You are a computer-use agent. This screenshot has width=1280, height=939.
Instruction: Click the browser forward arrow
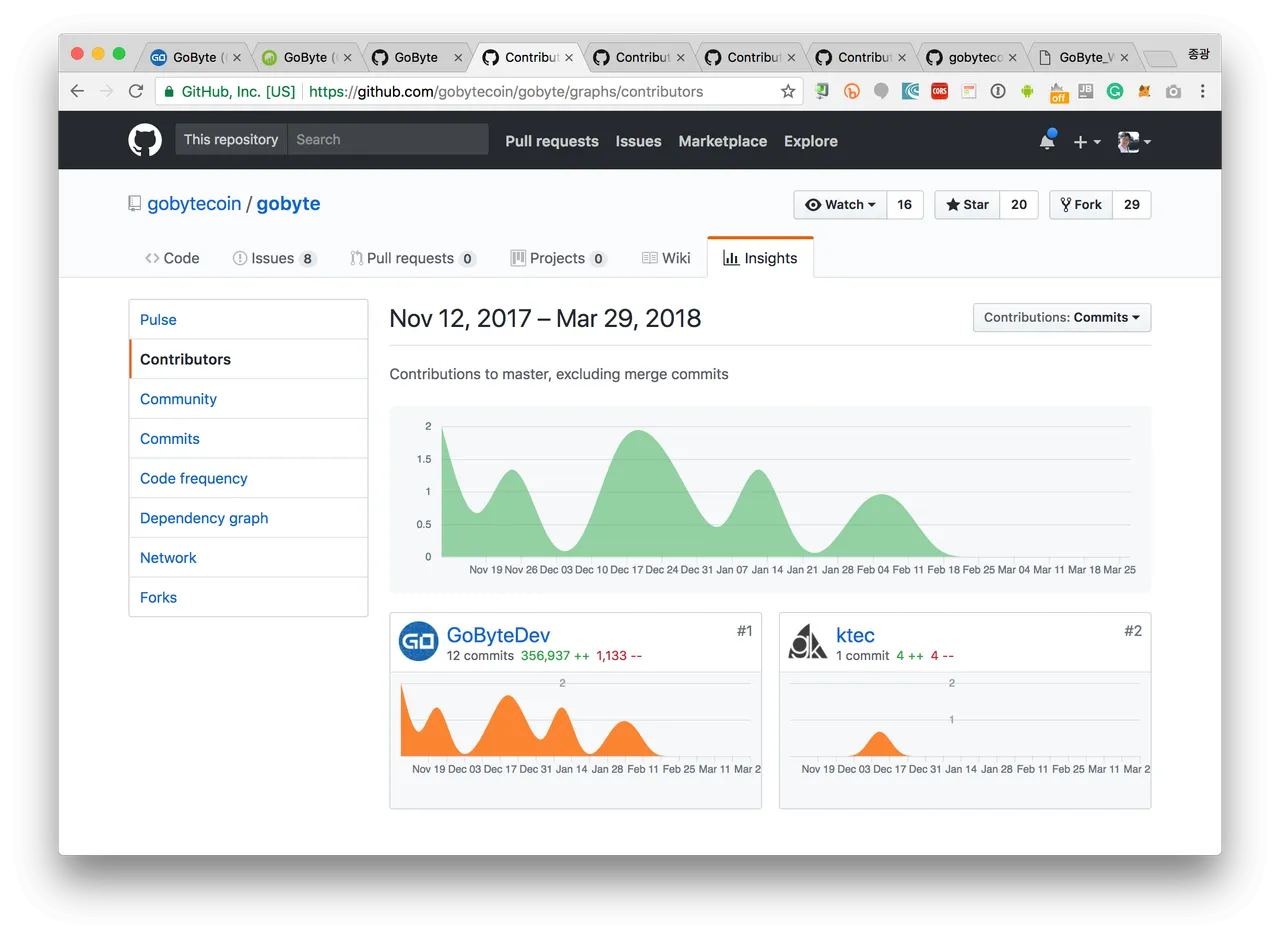[106, 91]
